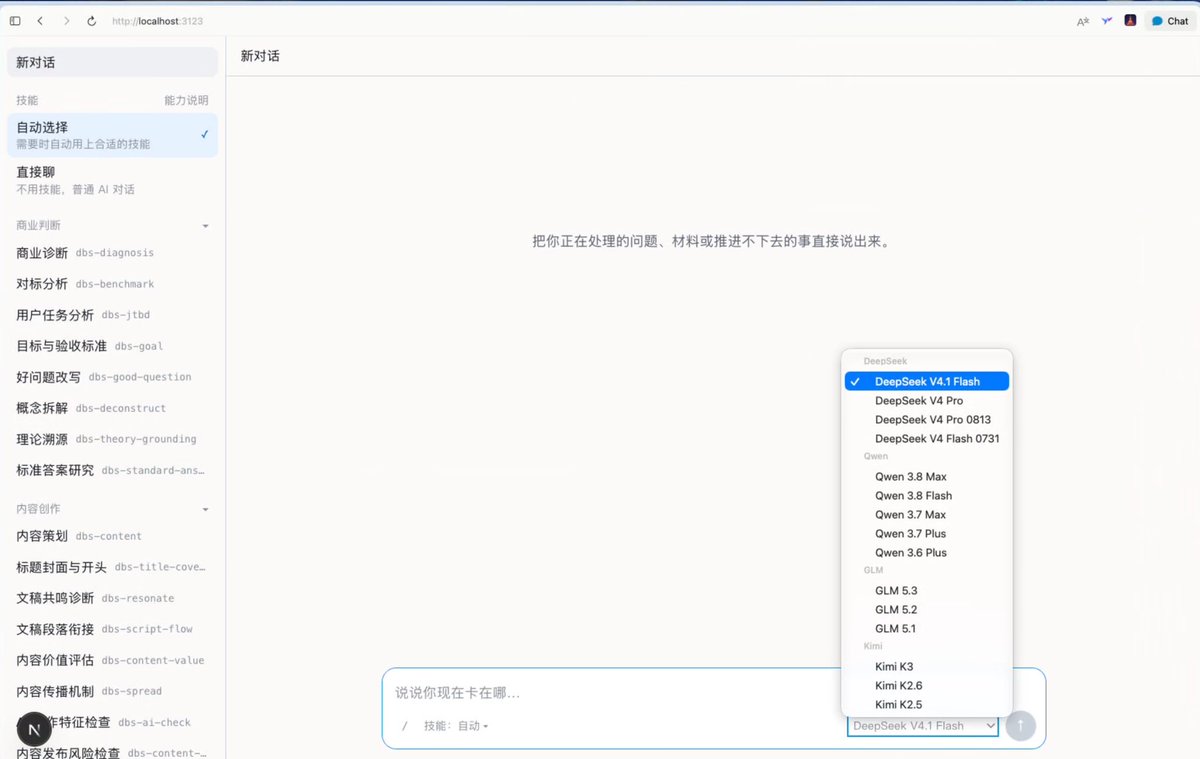Choose the 内容策划 dbs-content skill
Image resolution: width=1200 pixels, height=759 pixels.
(112, 536)
